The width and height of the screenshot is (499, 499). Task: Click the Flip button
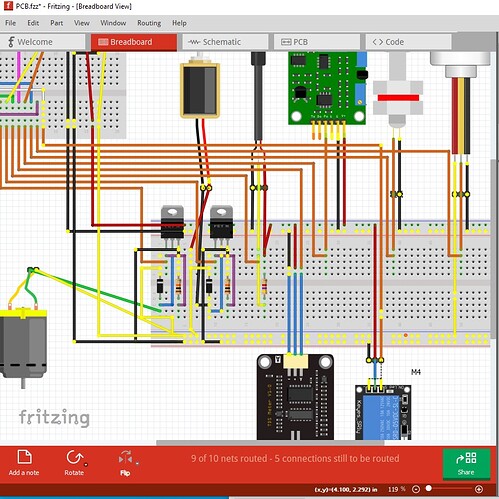pos(125,463)
